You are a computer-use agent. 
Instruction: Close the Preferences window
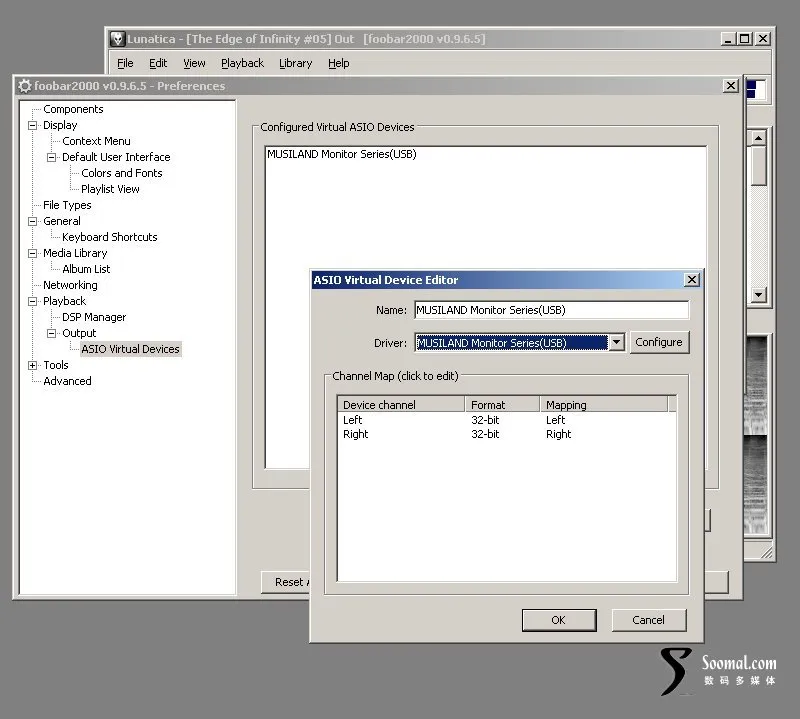click(x=731, y=86)
